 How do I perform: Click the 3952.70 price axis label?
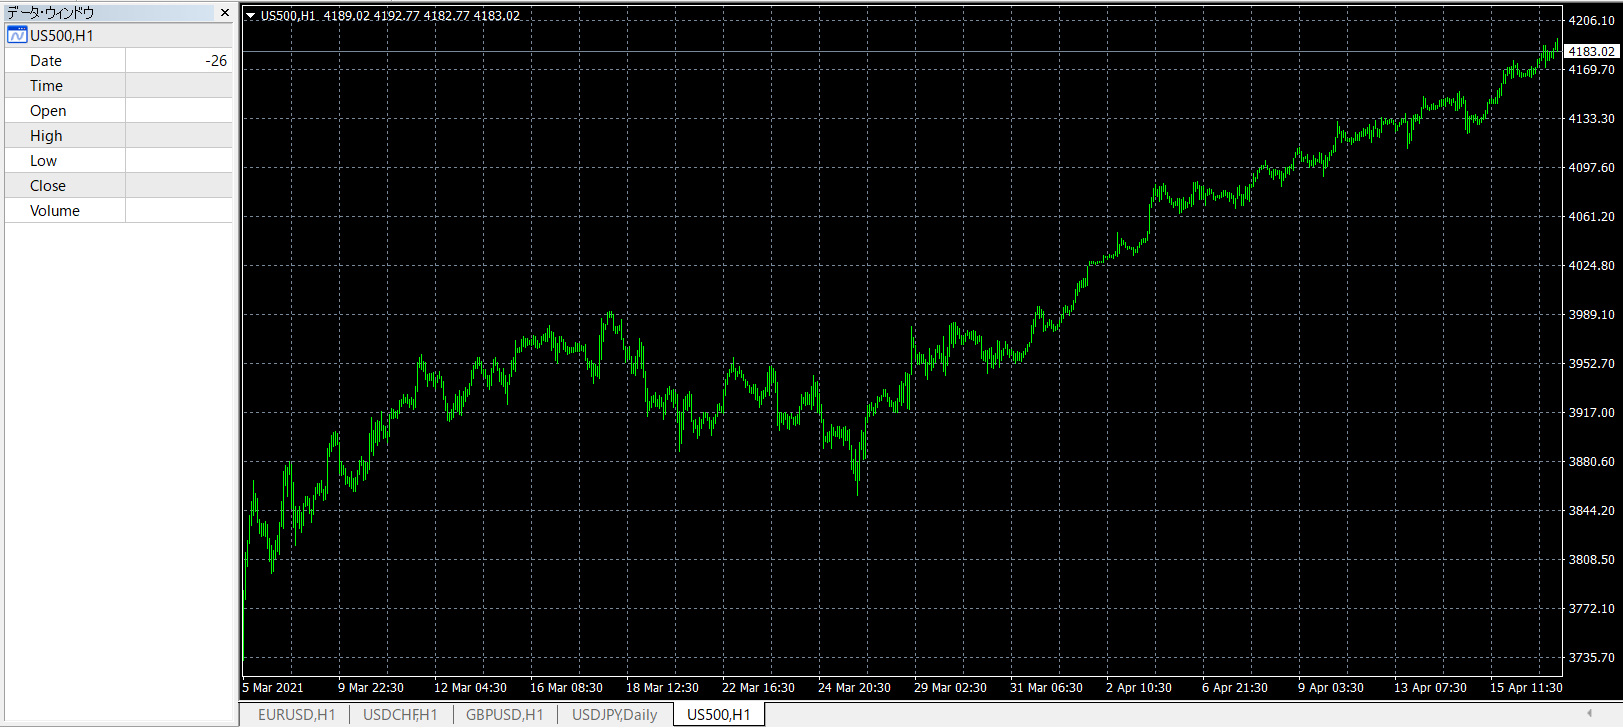(1591, 364)
